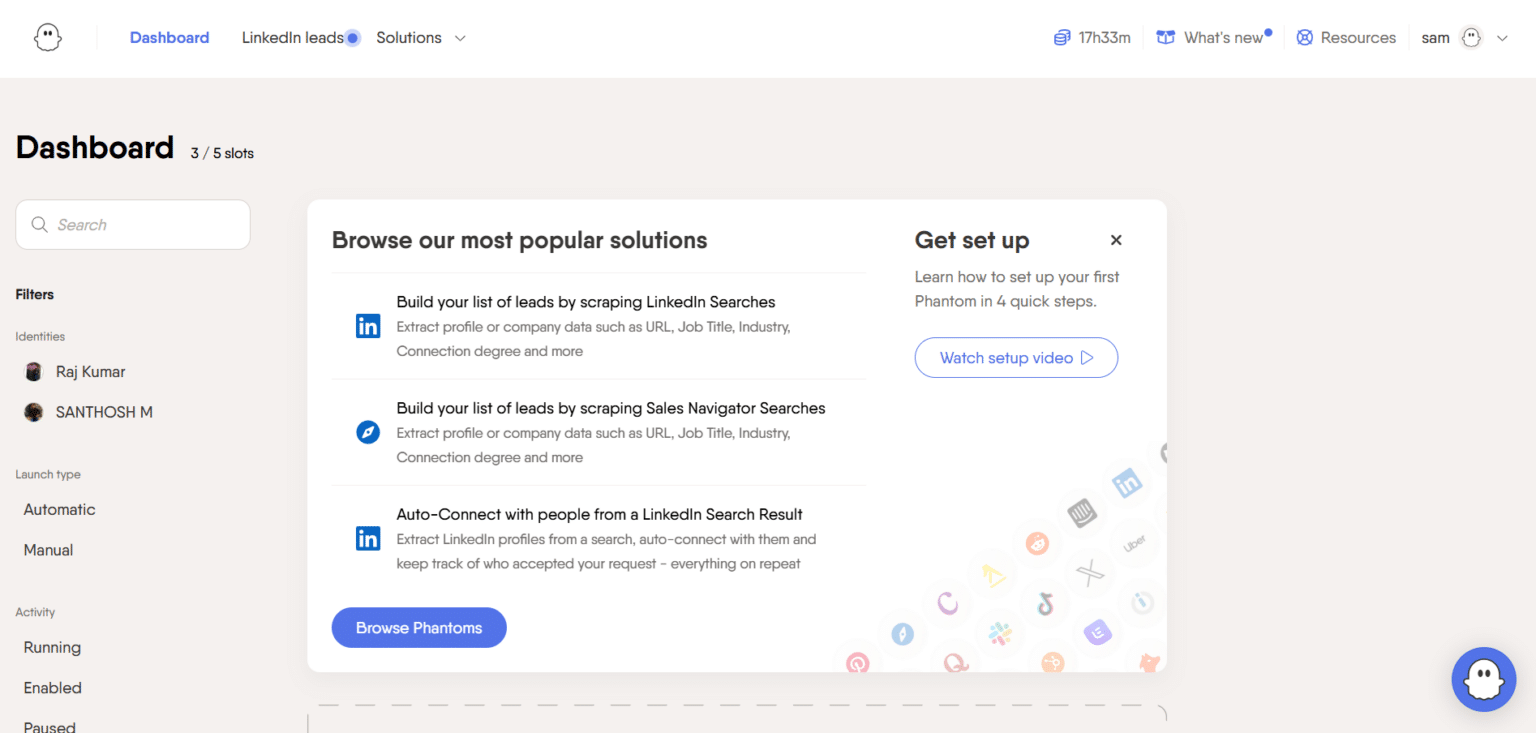This screenshot has height=733, width=1536.
Task: Select the Running activity filter
Action: click(52, 648)
